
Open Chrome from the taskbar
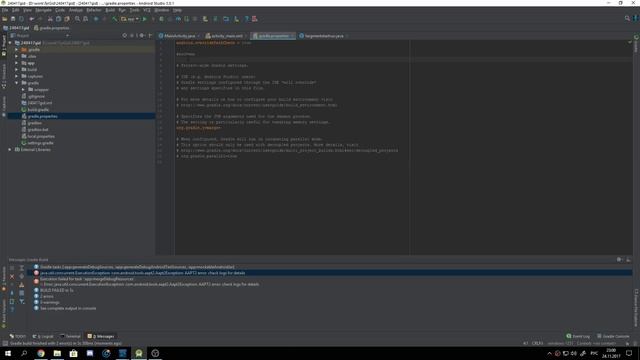(x=41, y=353)
